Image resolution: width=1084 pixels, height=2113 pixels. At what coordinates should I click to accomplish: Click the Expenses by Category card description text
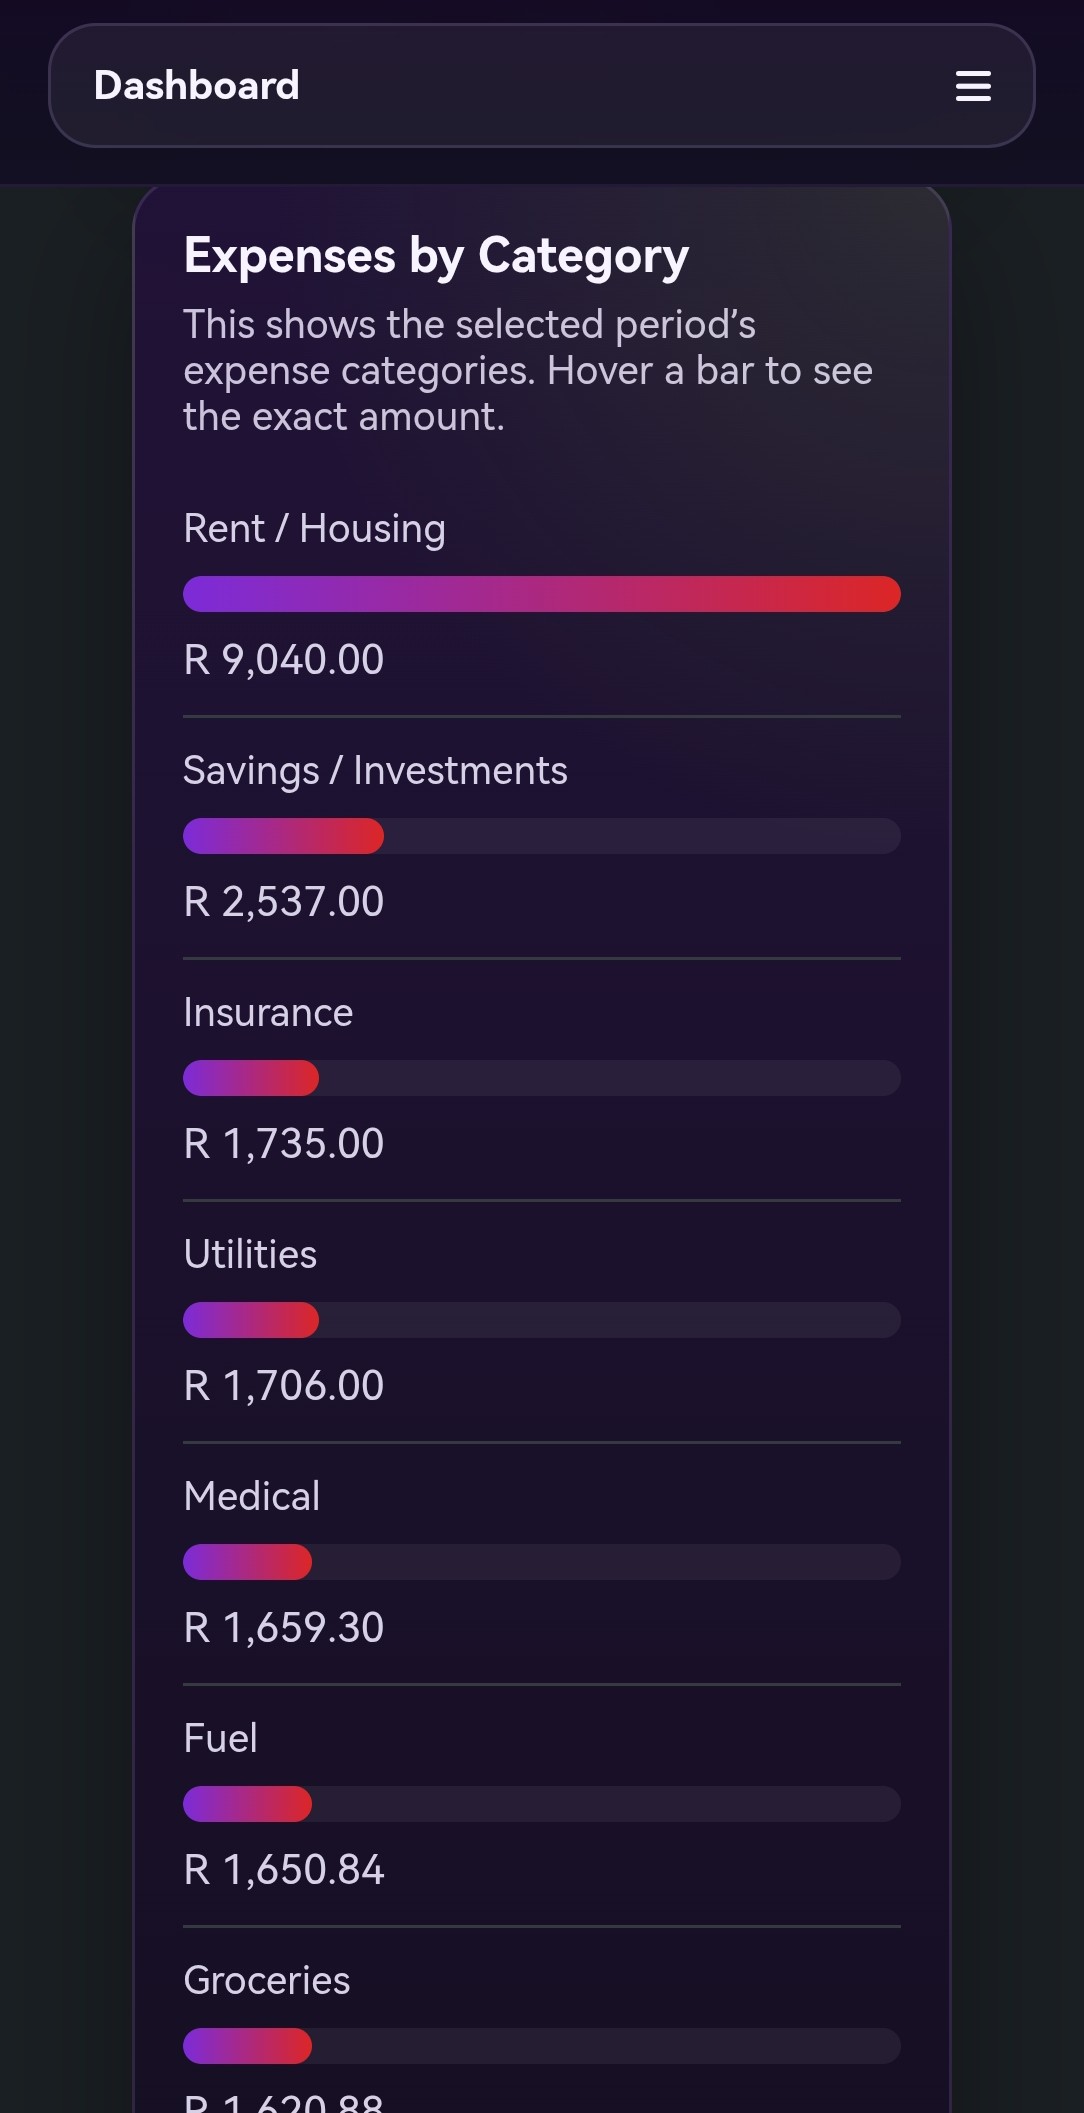528,370
